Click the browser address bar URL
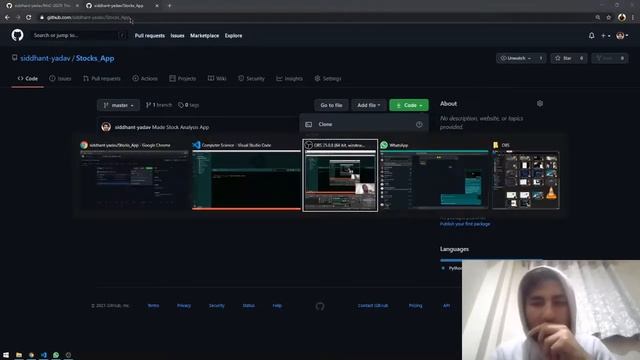Viewport: 640px width, 360px height. coord(88,18)
